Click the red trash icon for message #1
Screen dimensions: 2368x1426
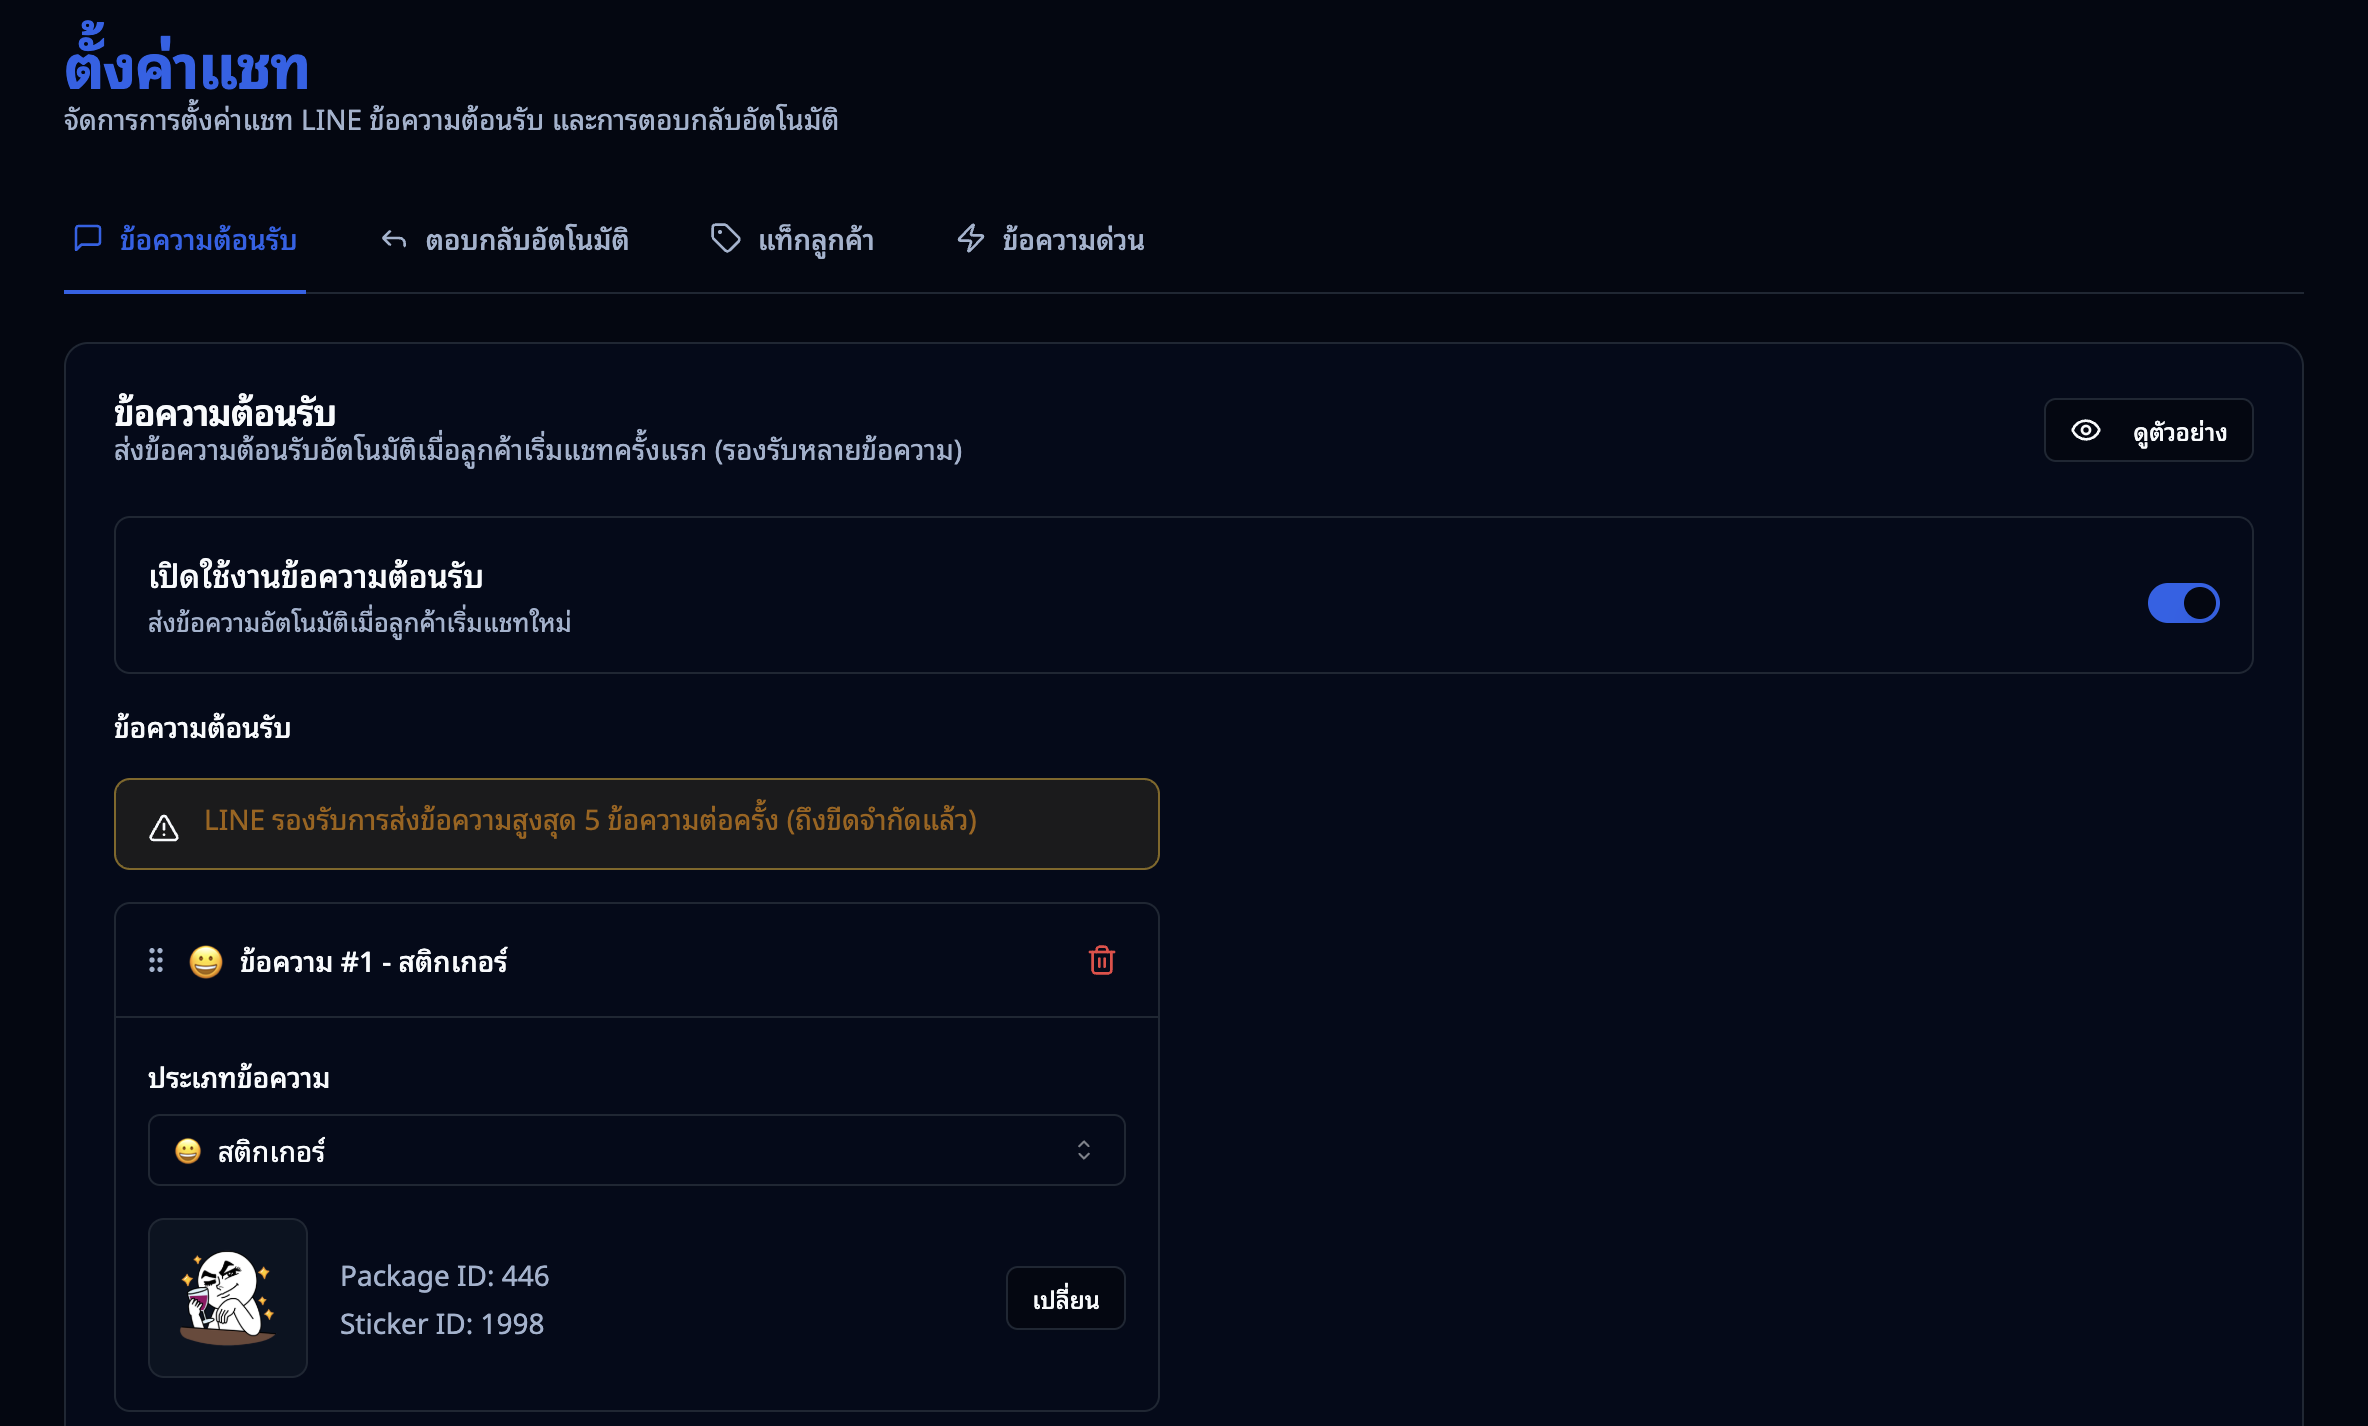point(1101,960)
